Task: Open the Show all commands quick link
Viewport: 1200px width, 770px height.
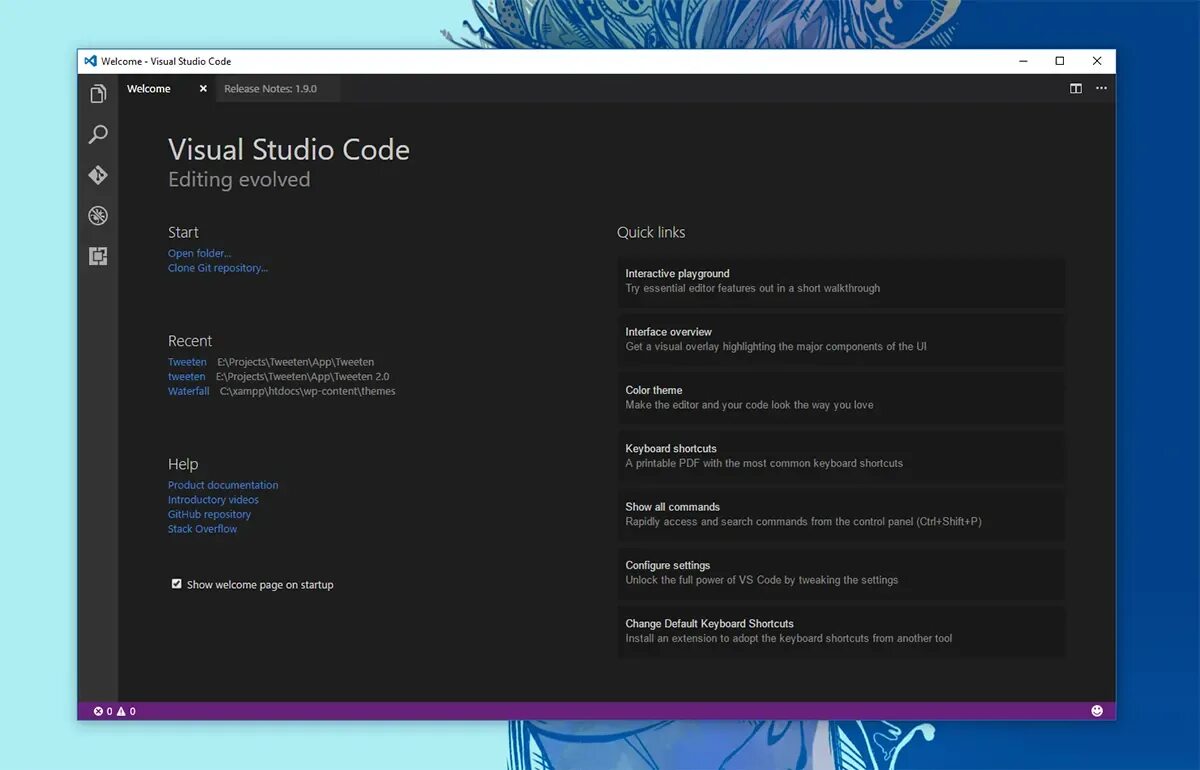Action: tap(841, 514)
